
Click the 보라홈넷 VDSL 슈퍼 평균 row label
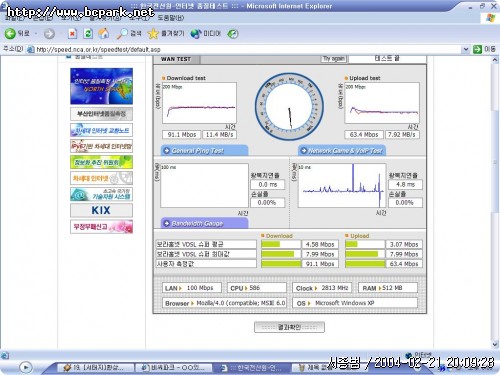point(206,244)
